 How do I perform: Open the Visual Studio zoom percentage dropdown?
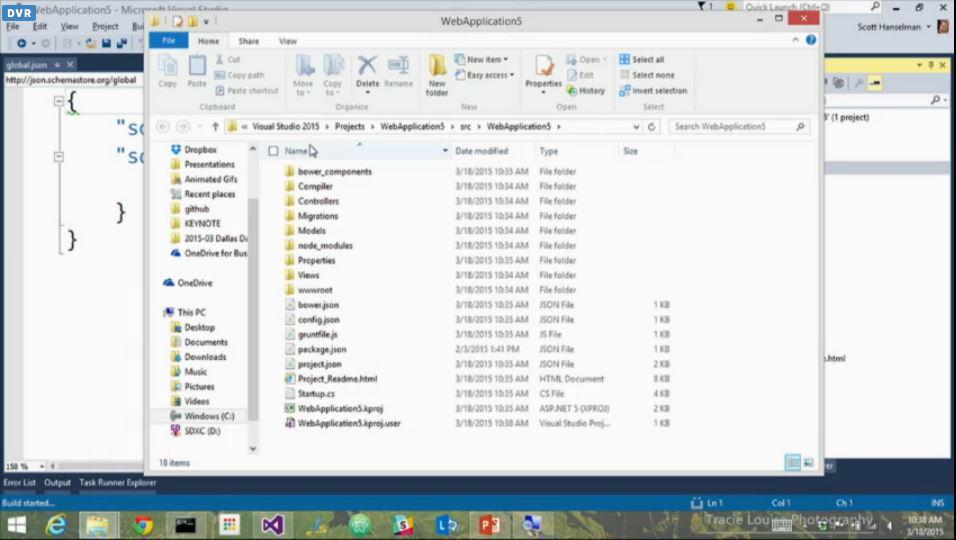coord(42,466)
